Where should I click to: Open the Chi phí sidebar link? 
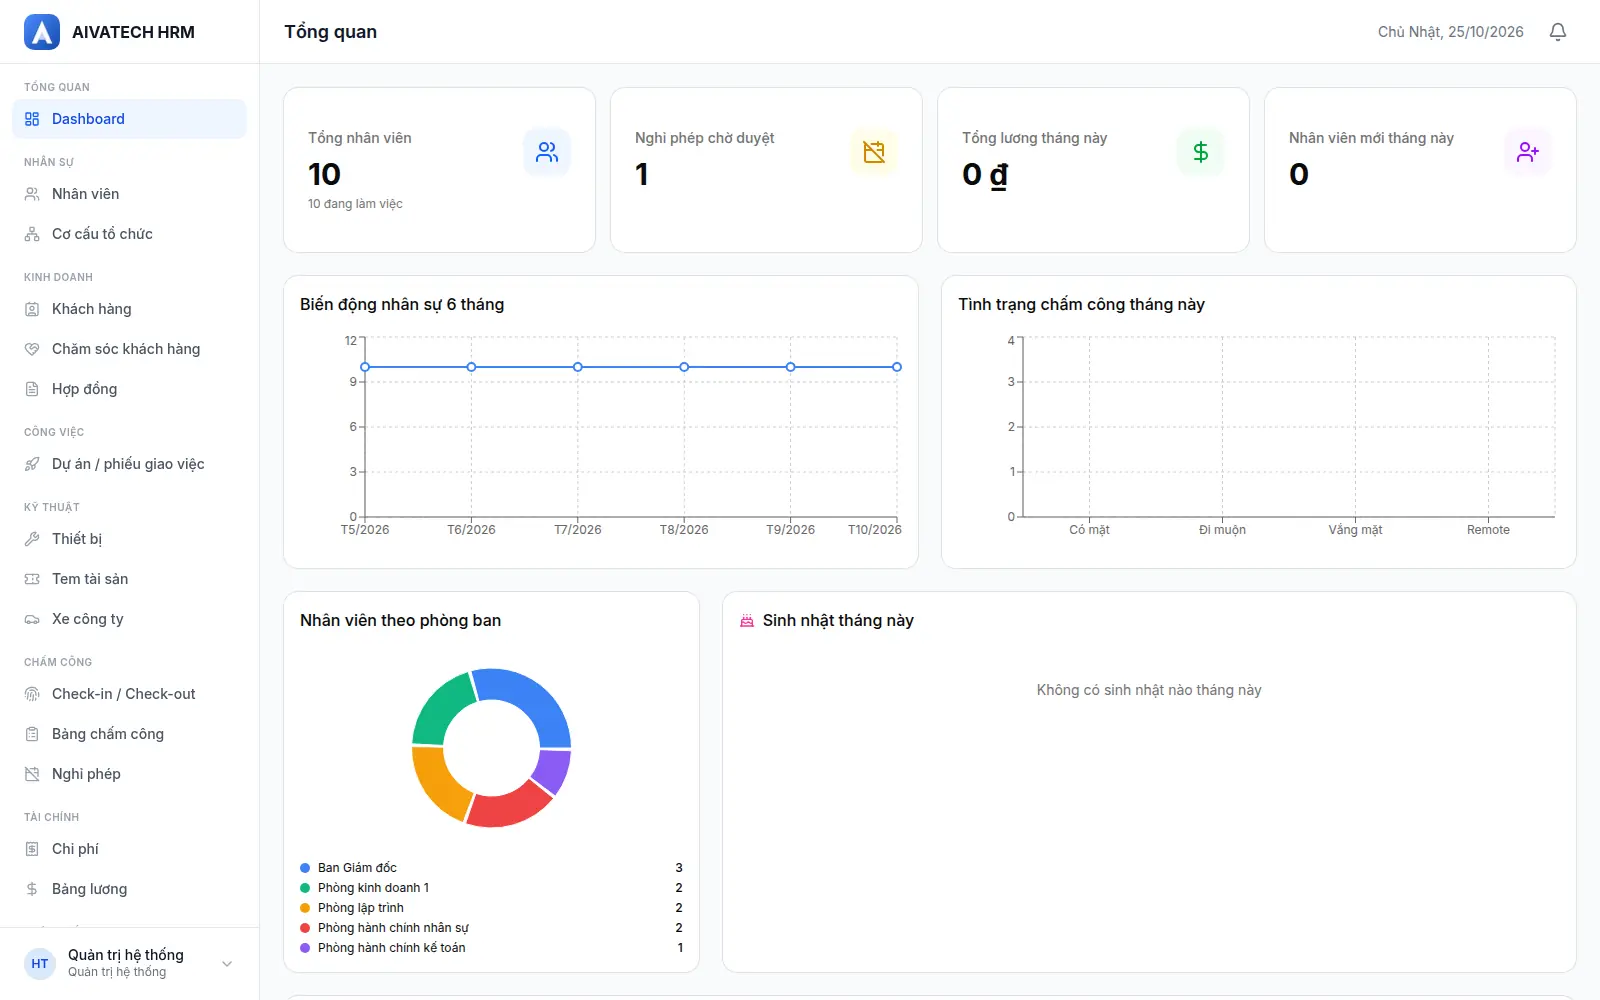pyautogui.click(x=129, y=849)
